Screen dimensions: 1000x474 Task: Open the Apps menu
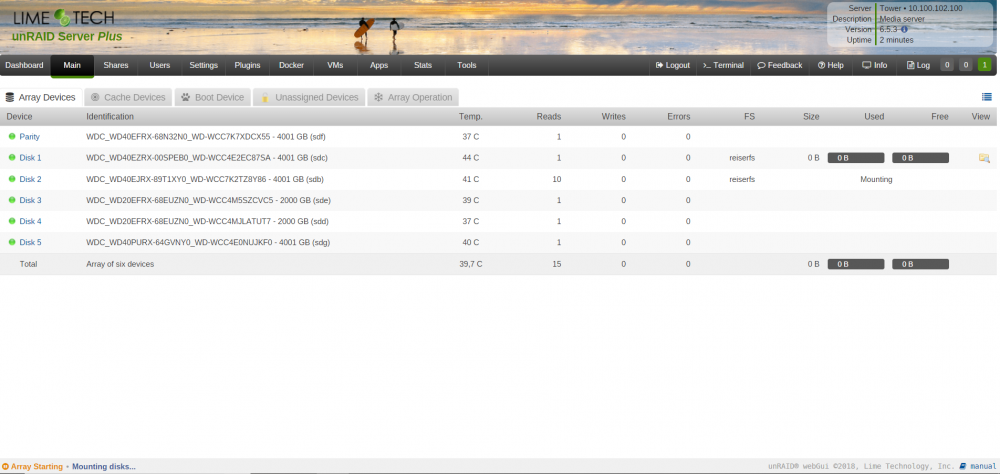(x=379, y=65)
